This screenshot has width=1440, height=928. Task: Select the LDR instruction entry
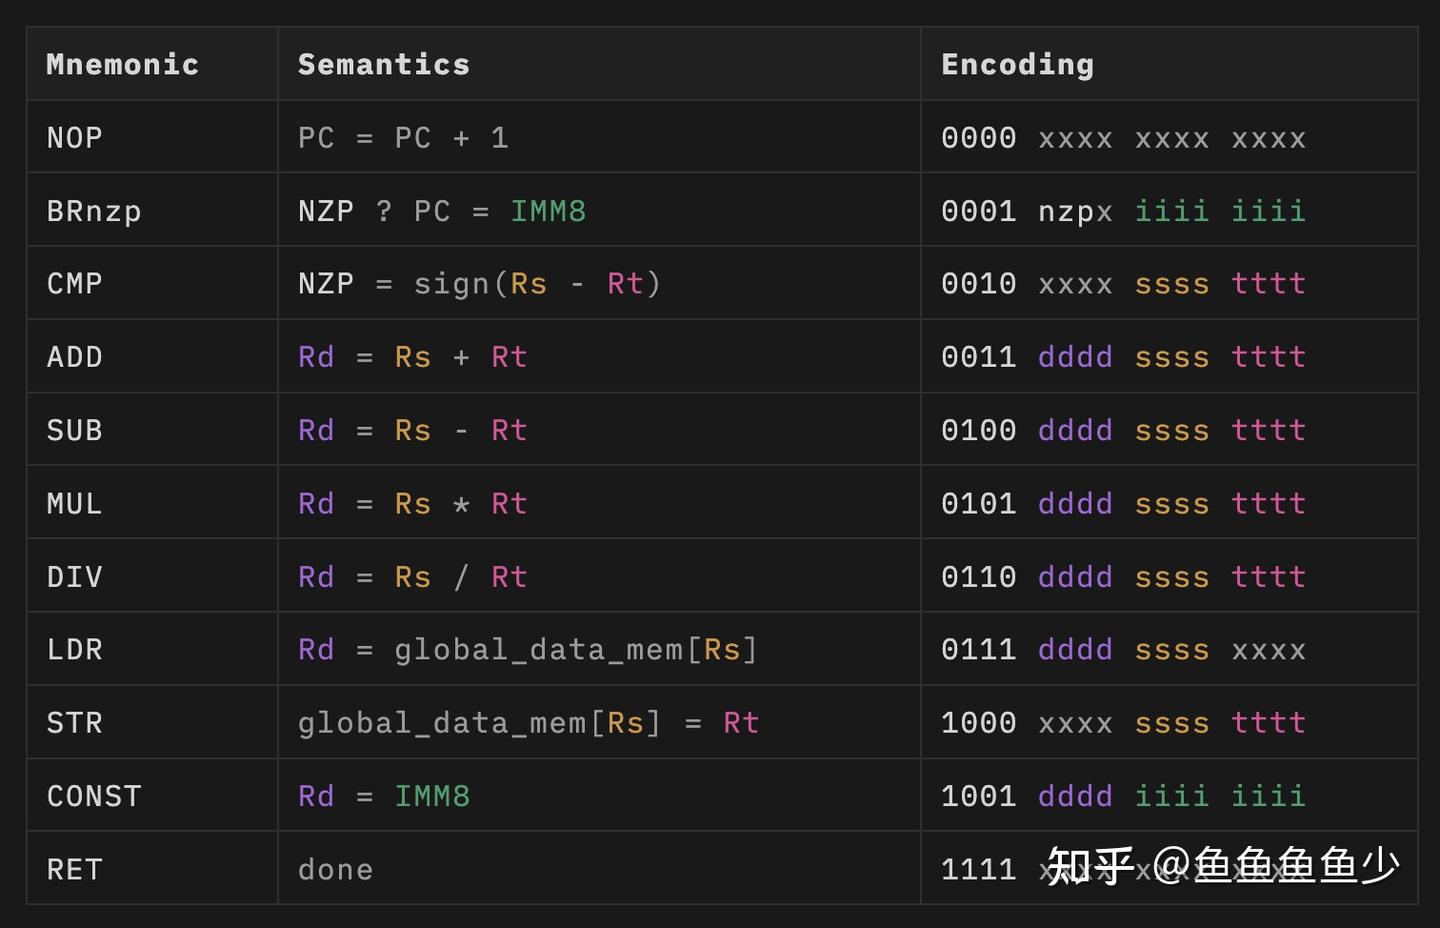(x=74, y=649)
